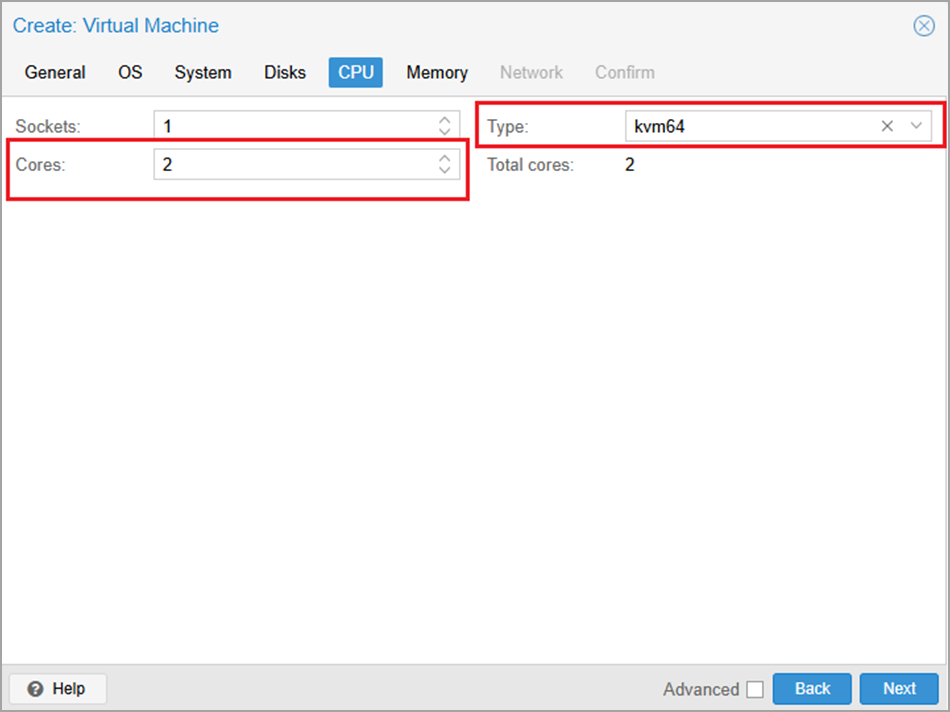
Task: Switch to the General tab
Action: pyautogui.click(x=55, y=72)
